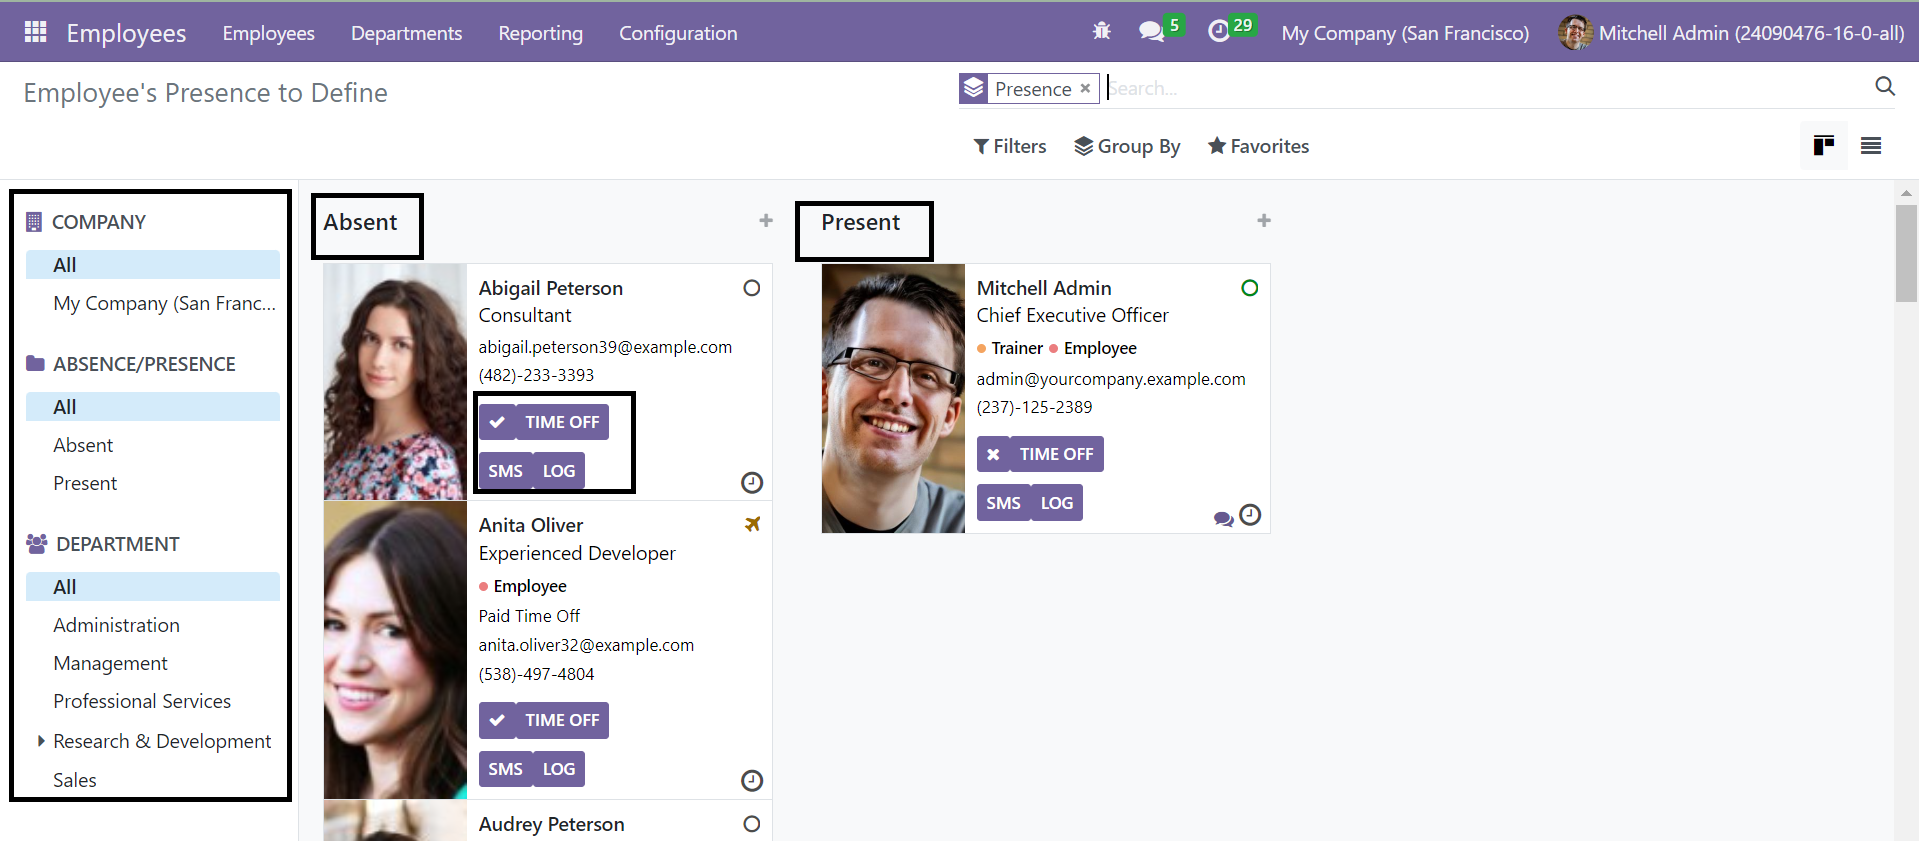The width and height of the screenshot is (1919, 841).
Task: Open Mitchell Admin's activity clock icon
Action: (x=1250, y=515)
